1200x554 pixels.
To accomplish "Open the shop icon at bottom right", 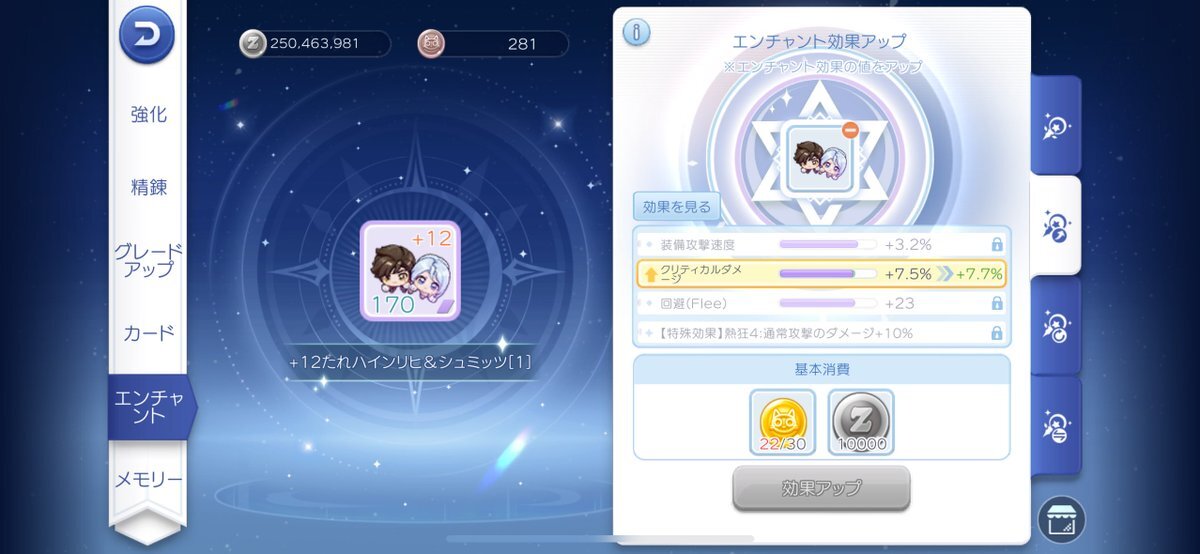I will 1061,519.
